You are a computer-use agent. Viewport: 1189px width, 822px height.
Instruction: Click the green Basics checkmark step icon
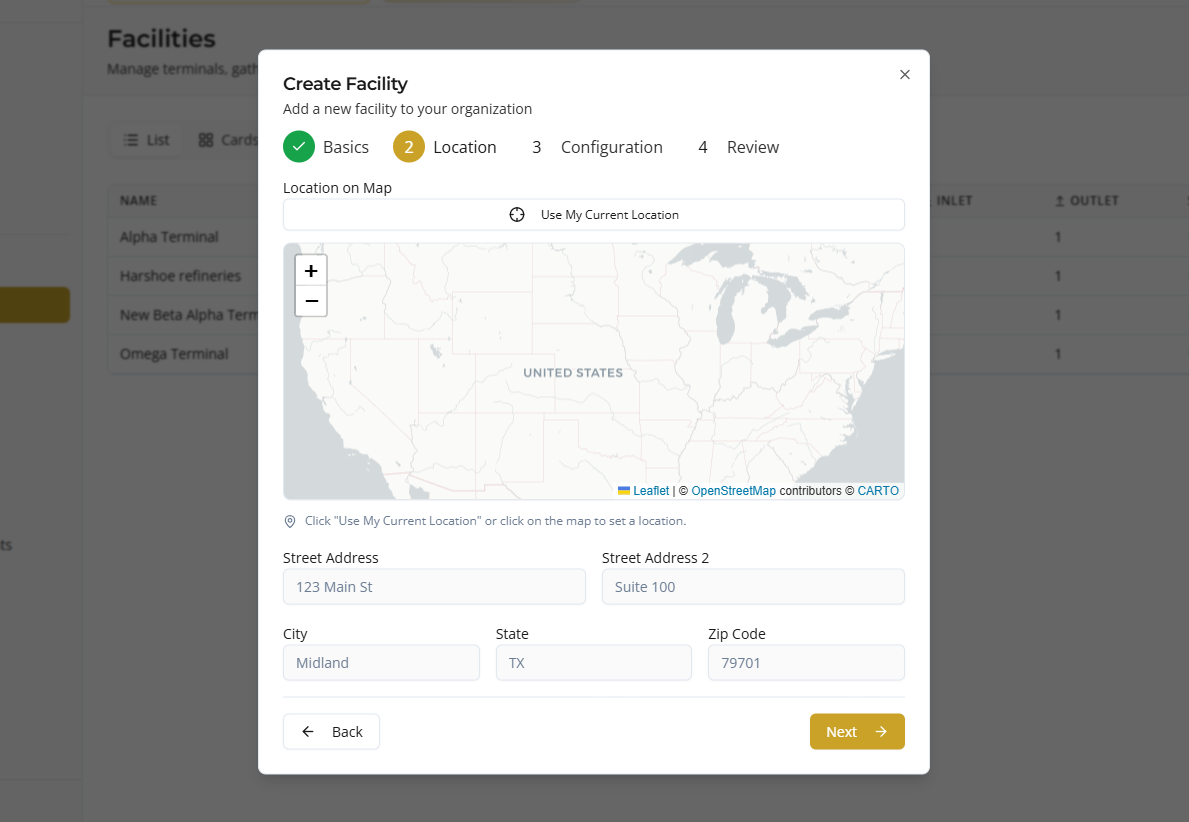299,146
